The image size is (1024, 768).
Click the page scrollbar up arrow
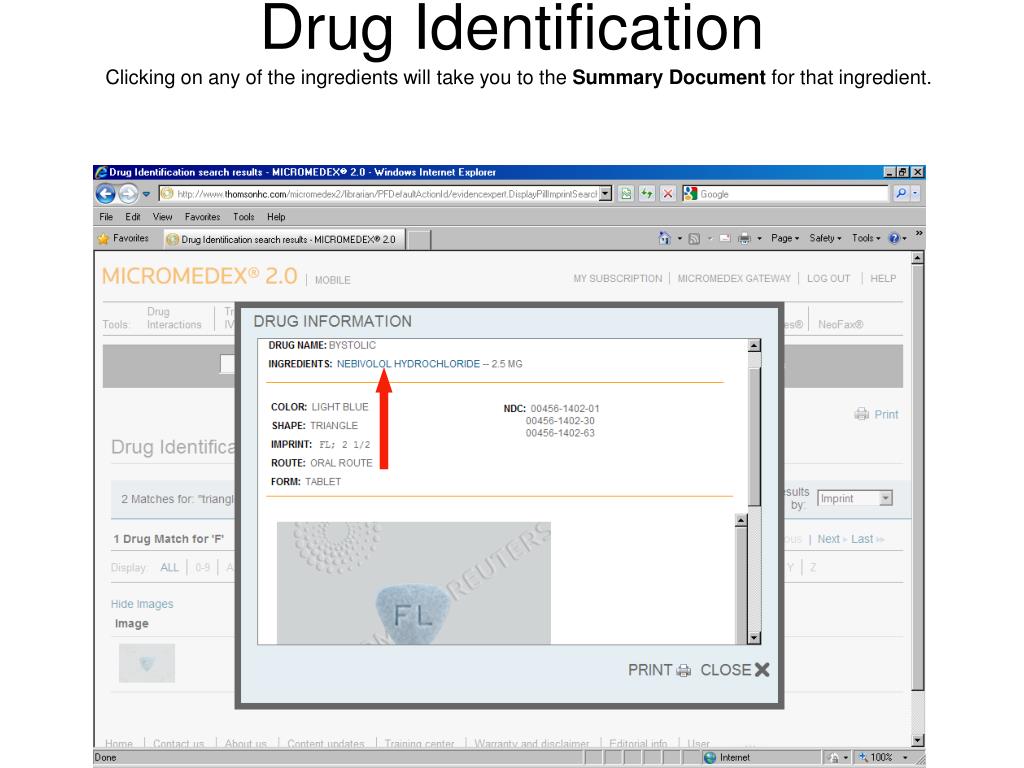918,259
